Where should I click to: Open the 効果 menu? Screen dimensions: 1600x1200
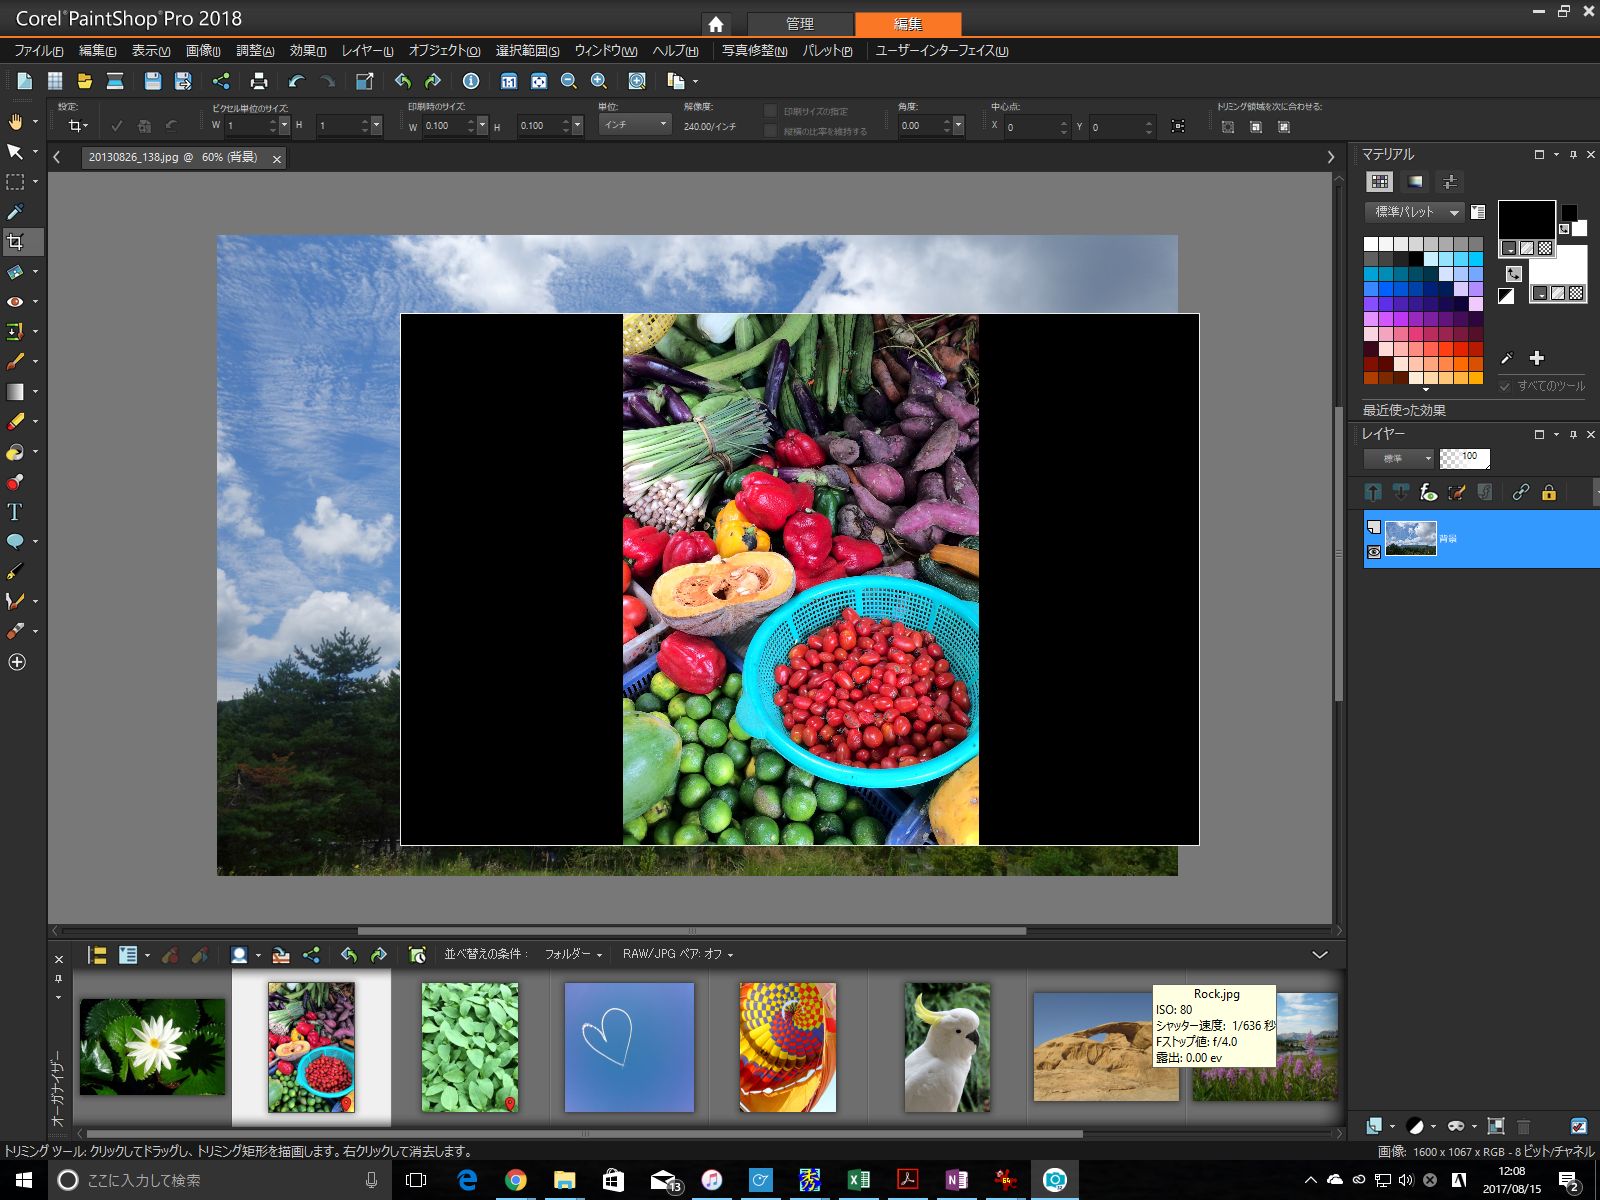(308, 51)
